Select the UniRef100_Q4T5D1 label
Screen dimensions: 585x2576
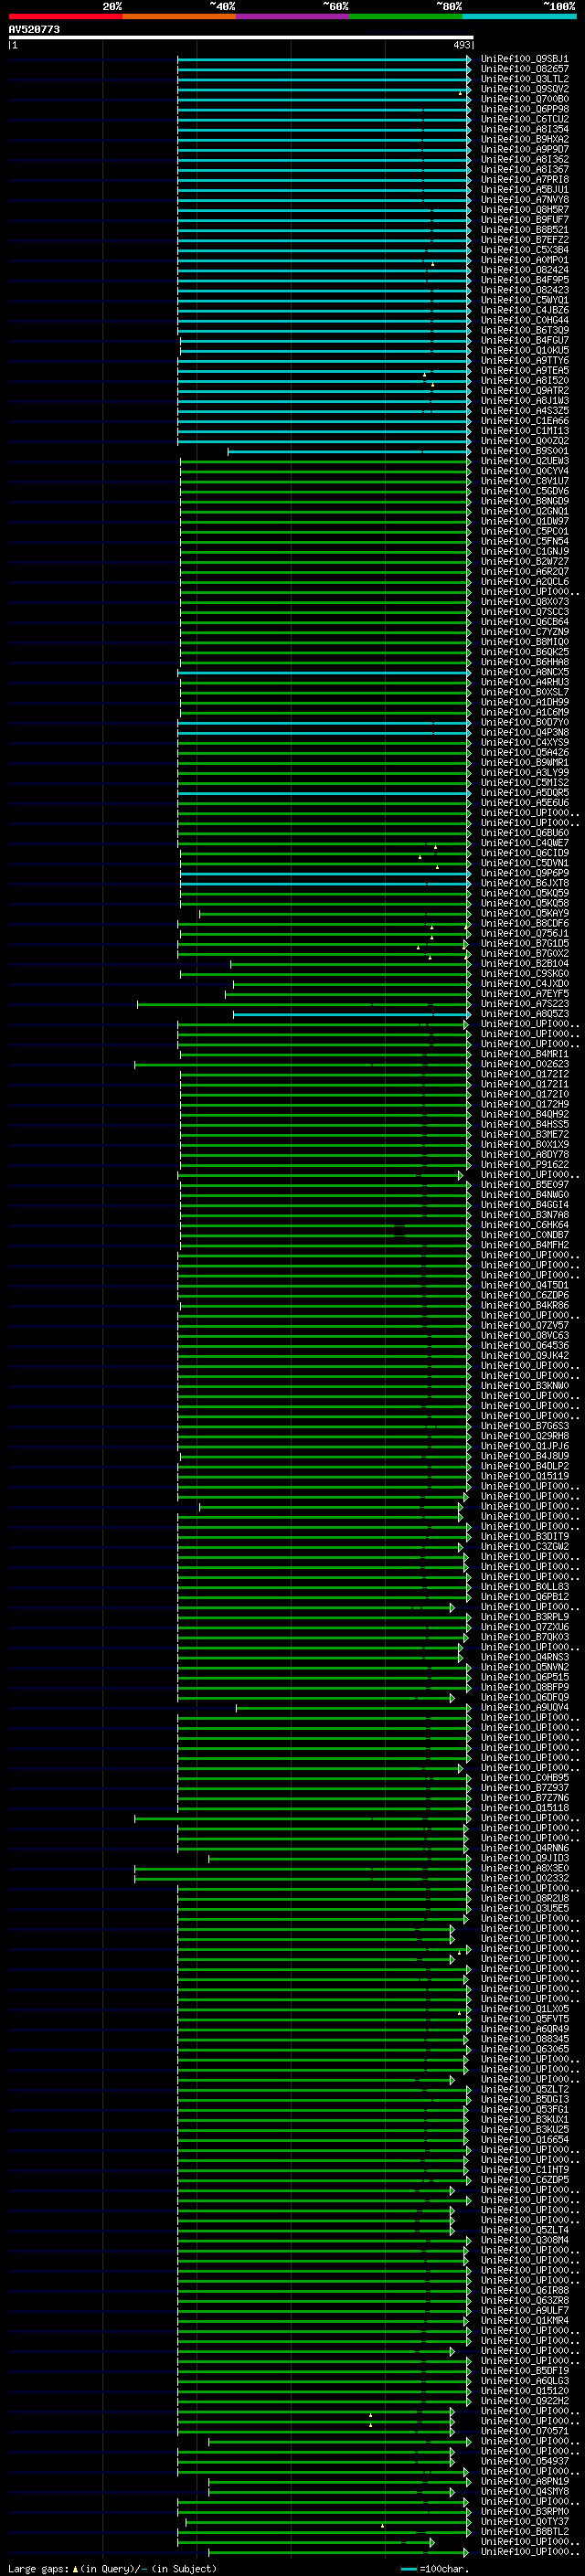[x=525, y=1285]
